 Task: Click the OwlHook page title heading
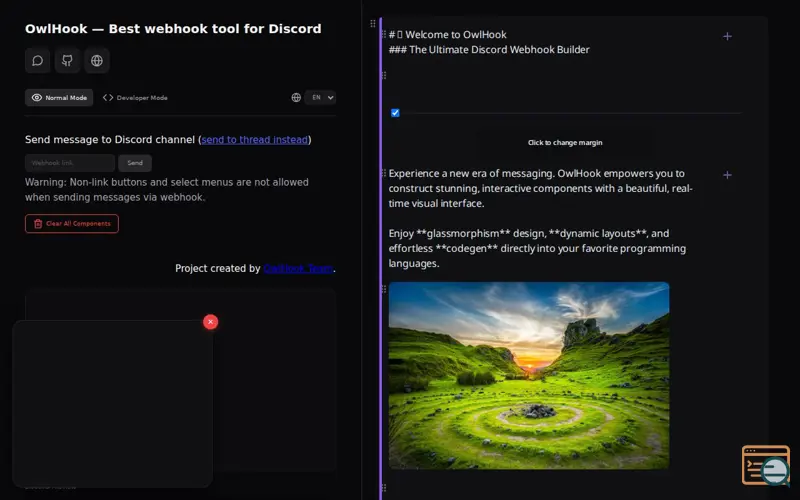pyautogui.click(x=173, y=29)
